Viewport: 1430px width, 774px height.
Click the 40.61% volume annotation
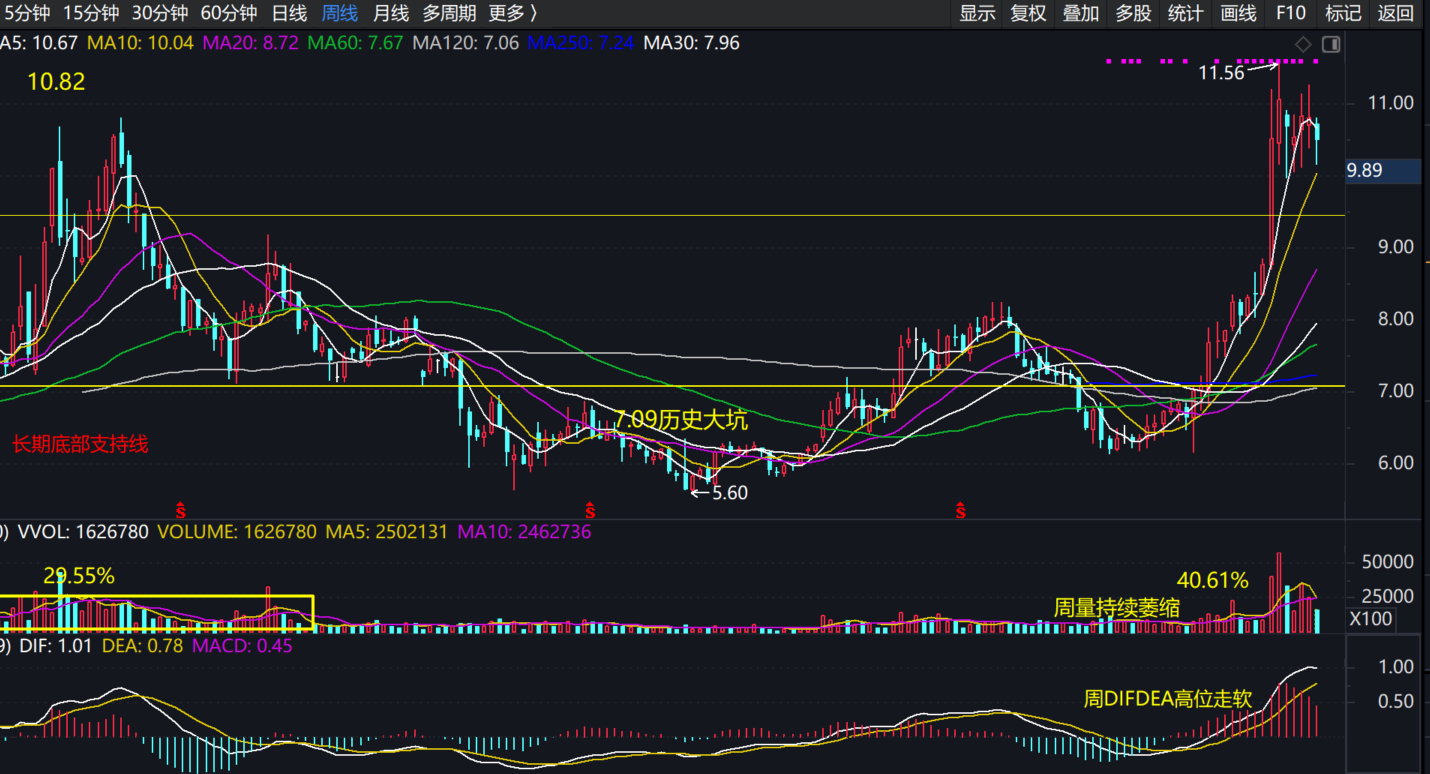click(x=1213, y=580)
